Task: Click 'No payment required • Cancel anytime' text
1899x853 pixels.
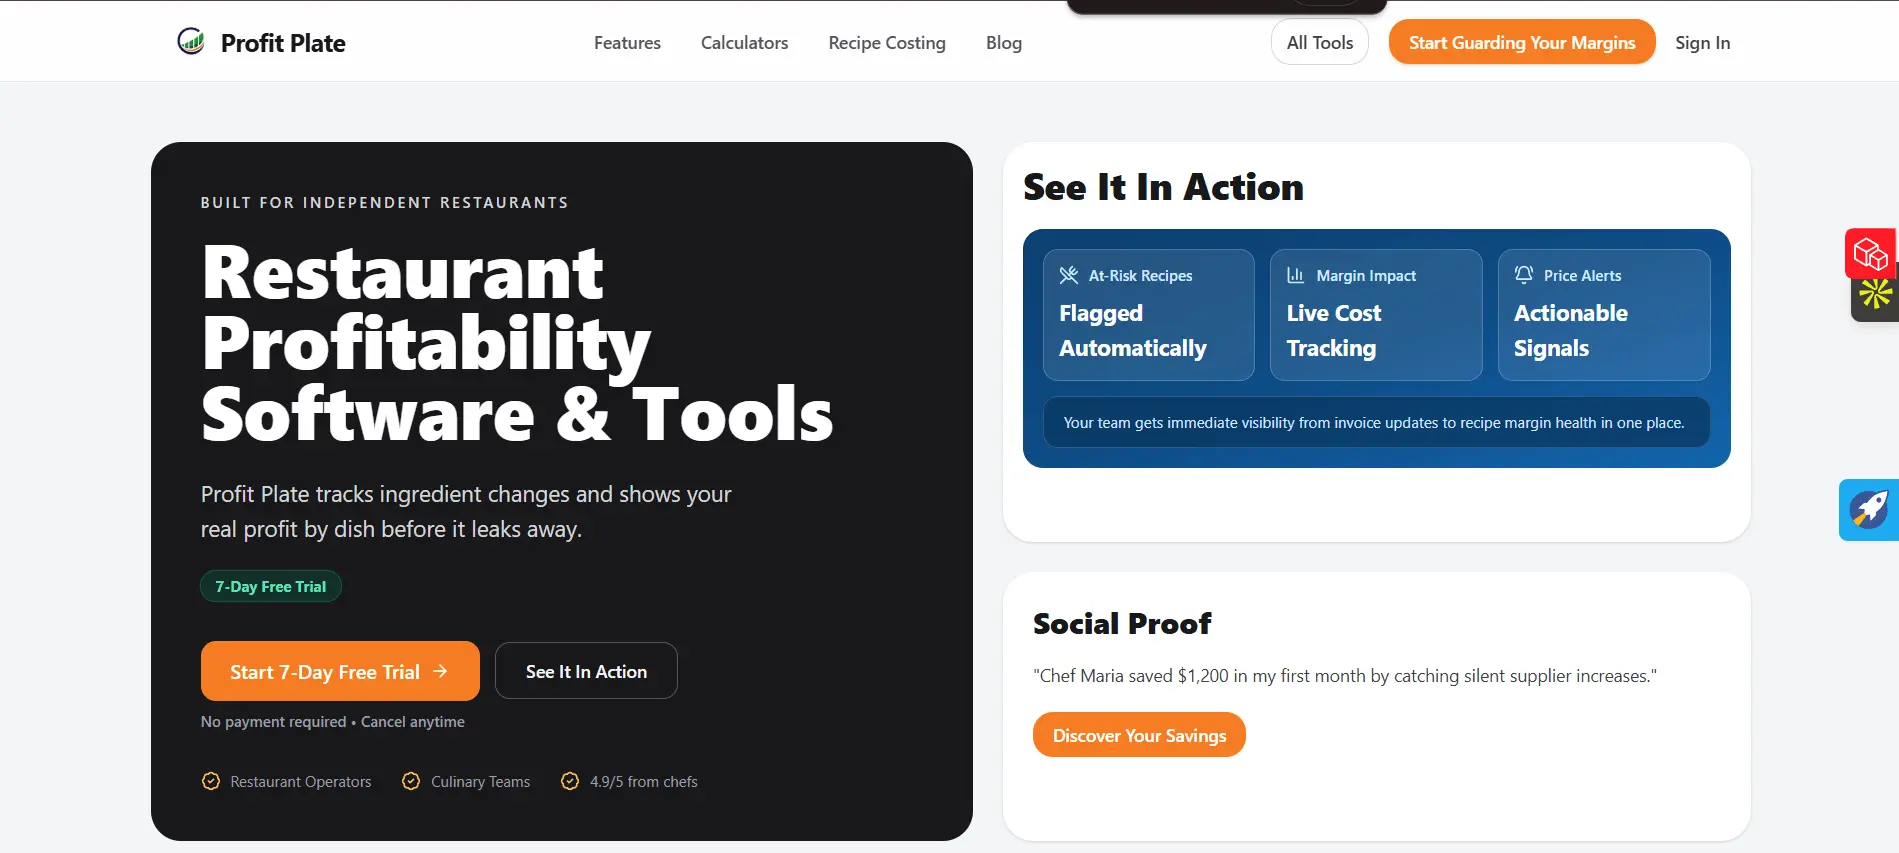Action: 333,722
